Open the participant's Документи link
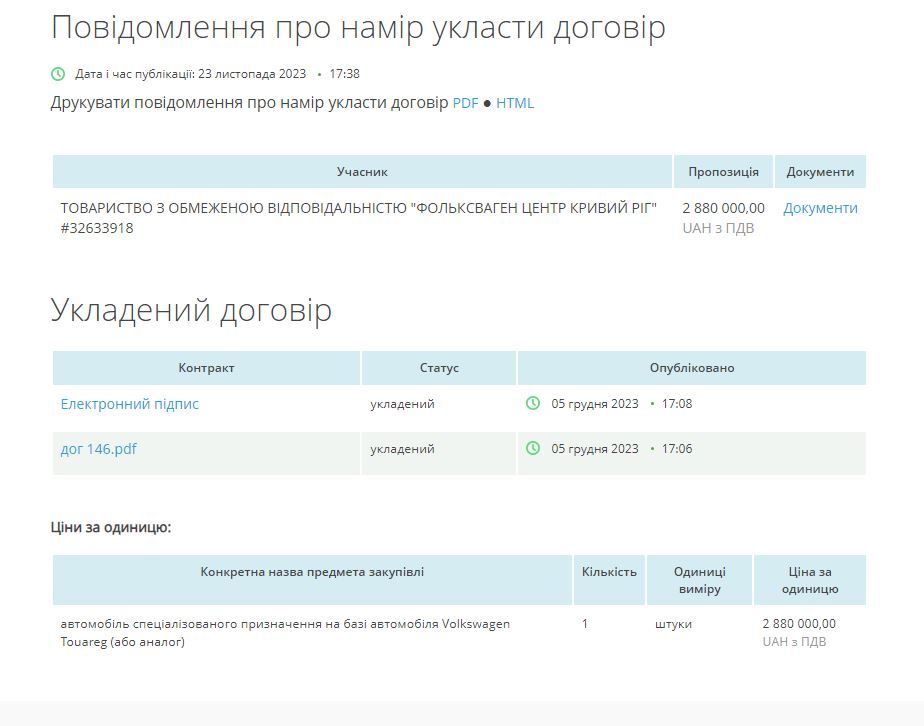The image size is (924, 726). (820, 208)
